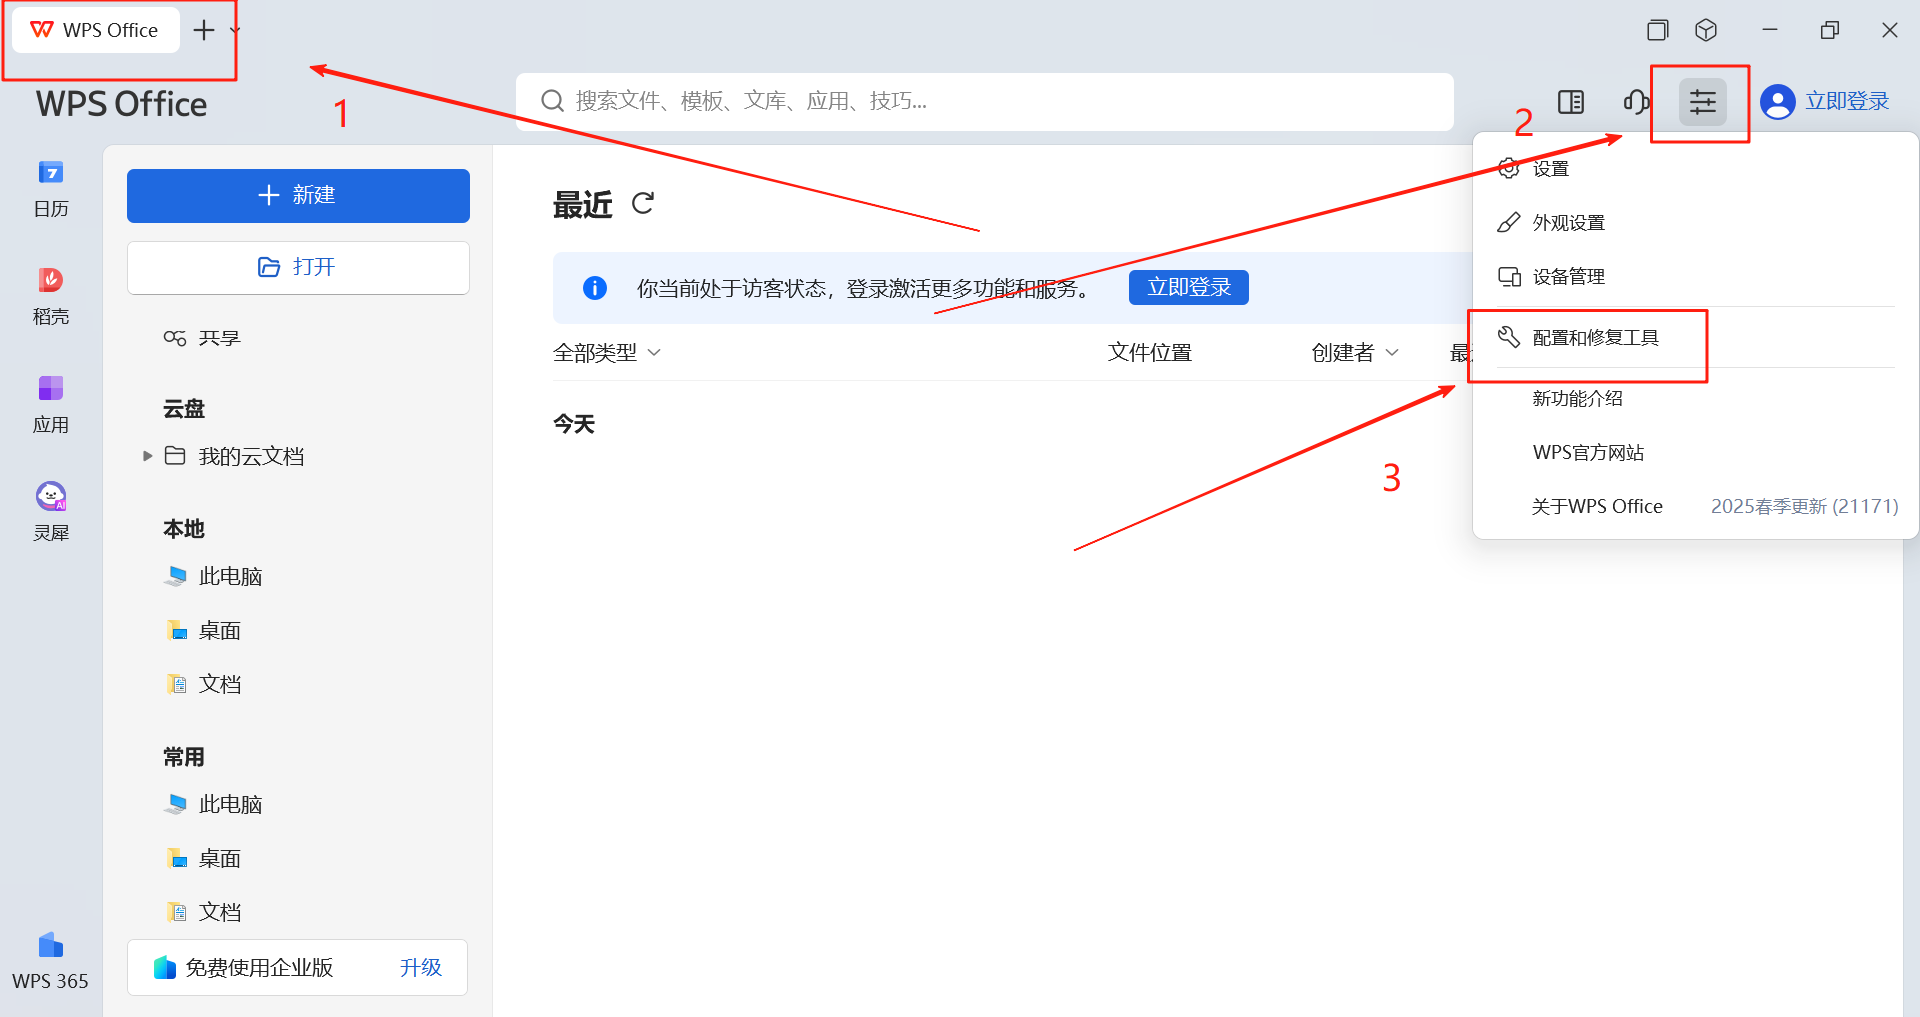Open the 全部类型 filter dropdown
Viewport: 1920px width, 1017px height.
[607, 352]
